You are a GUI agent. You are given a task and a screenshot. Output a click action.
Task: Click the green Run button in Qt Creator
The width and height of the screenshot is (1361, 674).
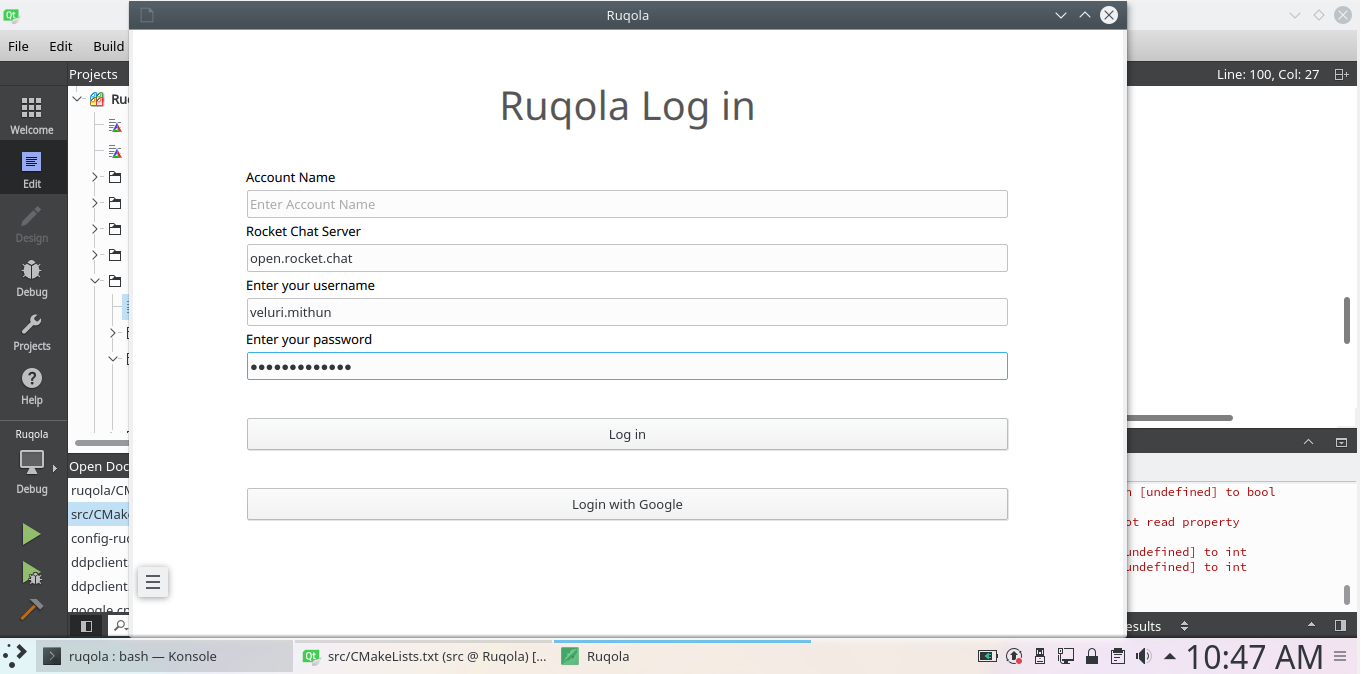coord(32,534)
